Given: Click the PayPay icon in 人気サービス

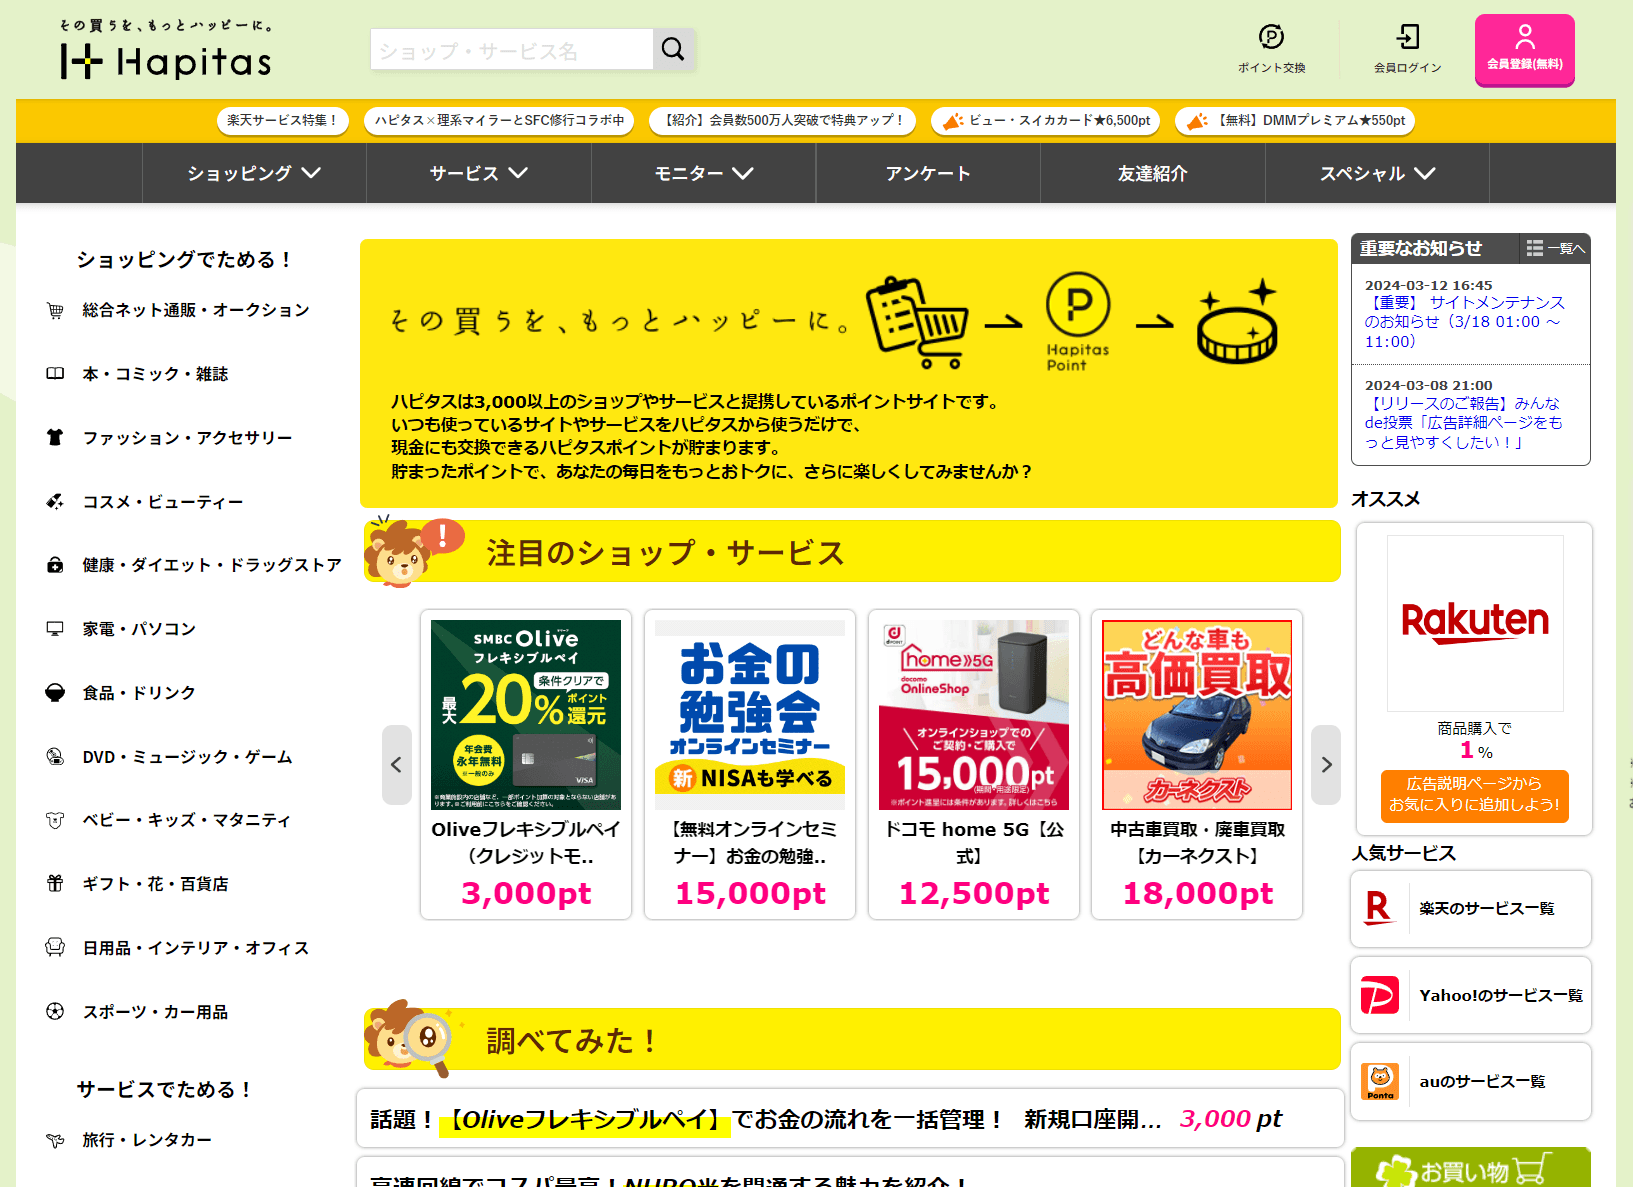Looking at the screenshot, I should [1380, 996].
